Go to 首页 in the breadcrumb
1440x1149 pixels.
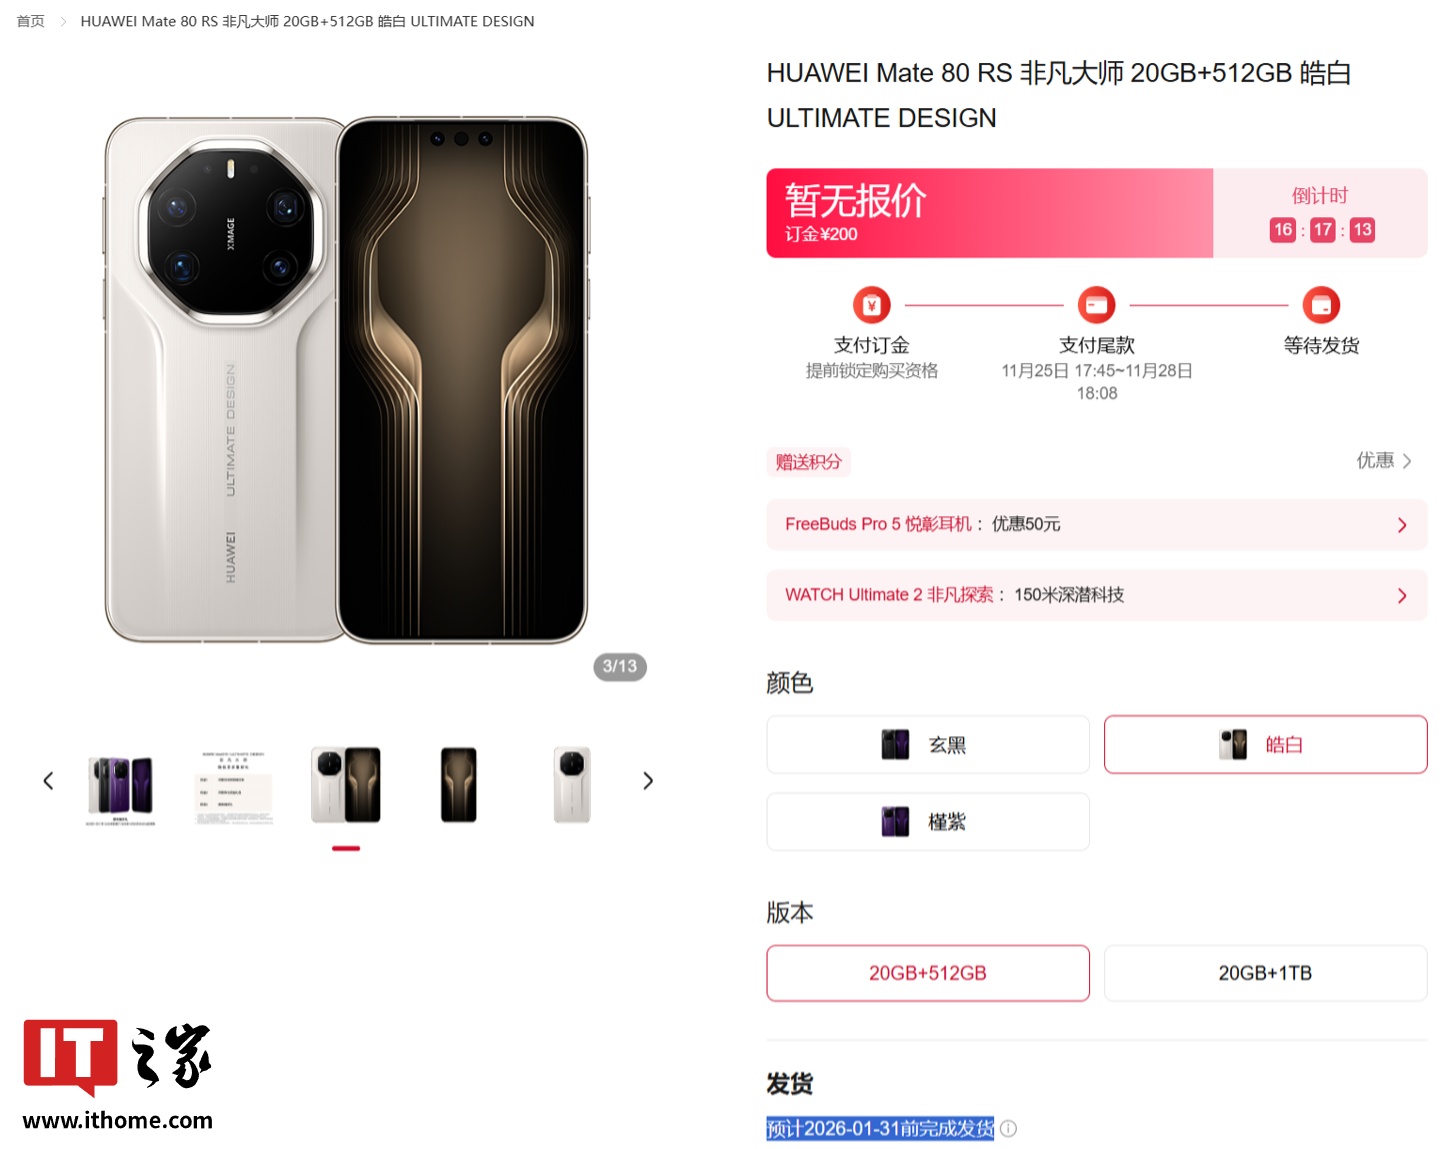[31, 21]
